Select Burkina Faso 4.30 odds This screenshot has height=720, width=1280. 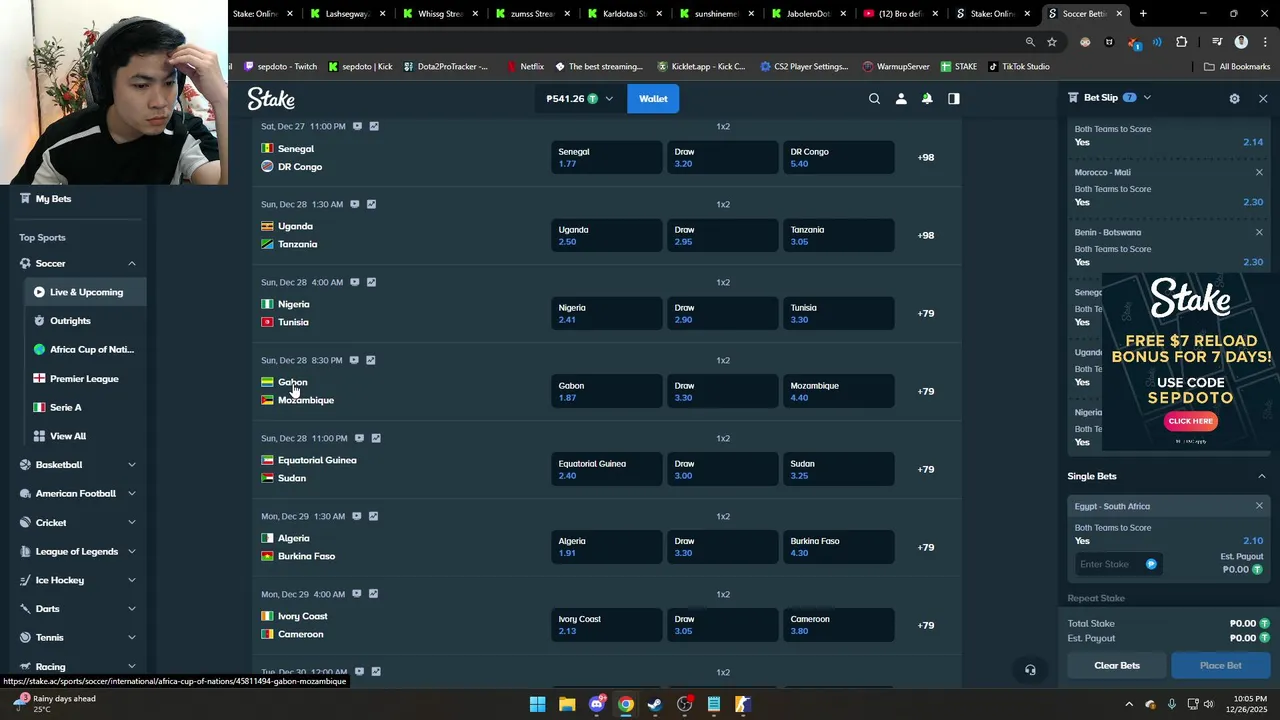pos(838,547)
